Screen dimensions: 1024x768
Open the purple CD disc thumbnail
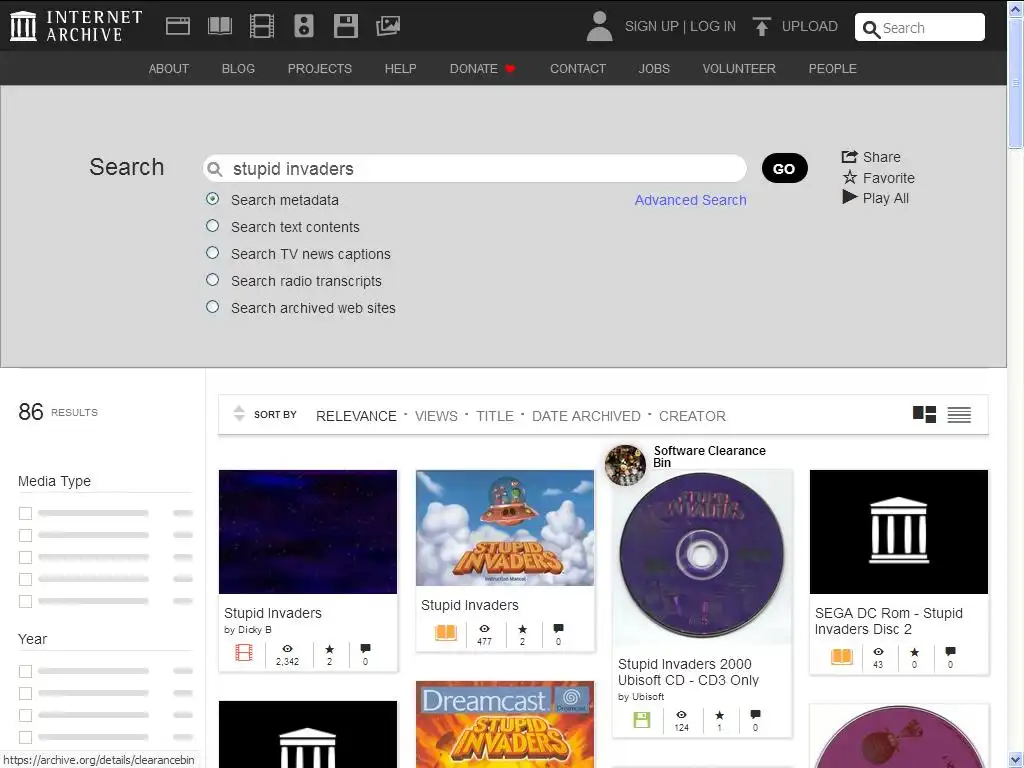pyautogui.click(x=702, y=557)
